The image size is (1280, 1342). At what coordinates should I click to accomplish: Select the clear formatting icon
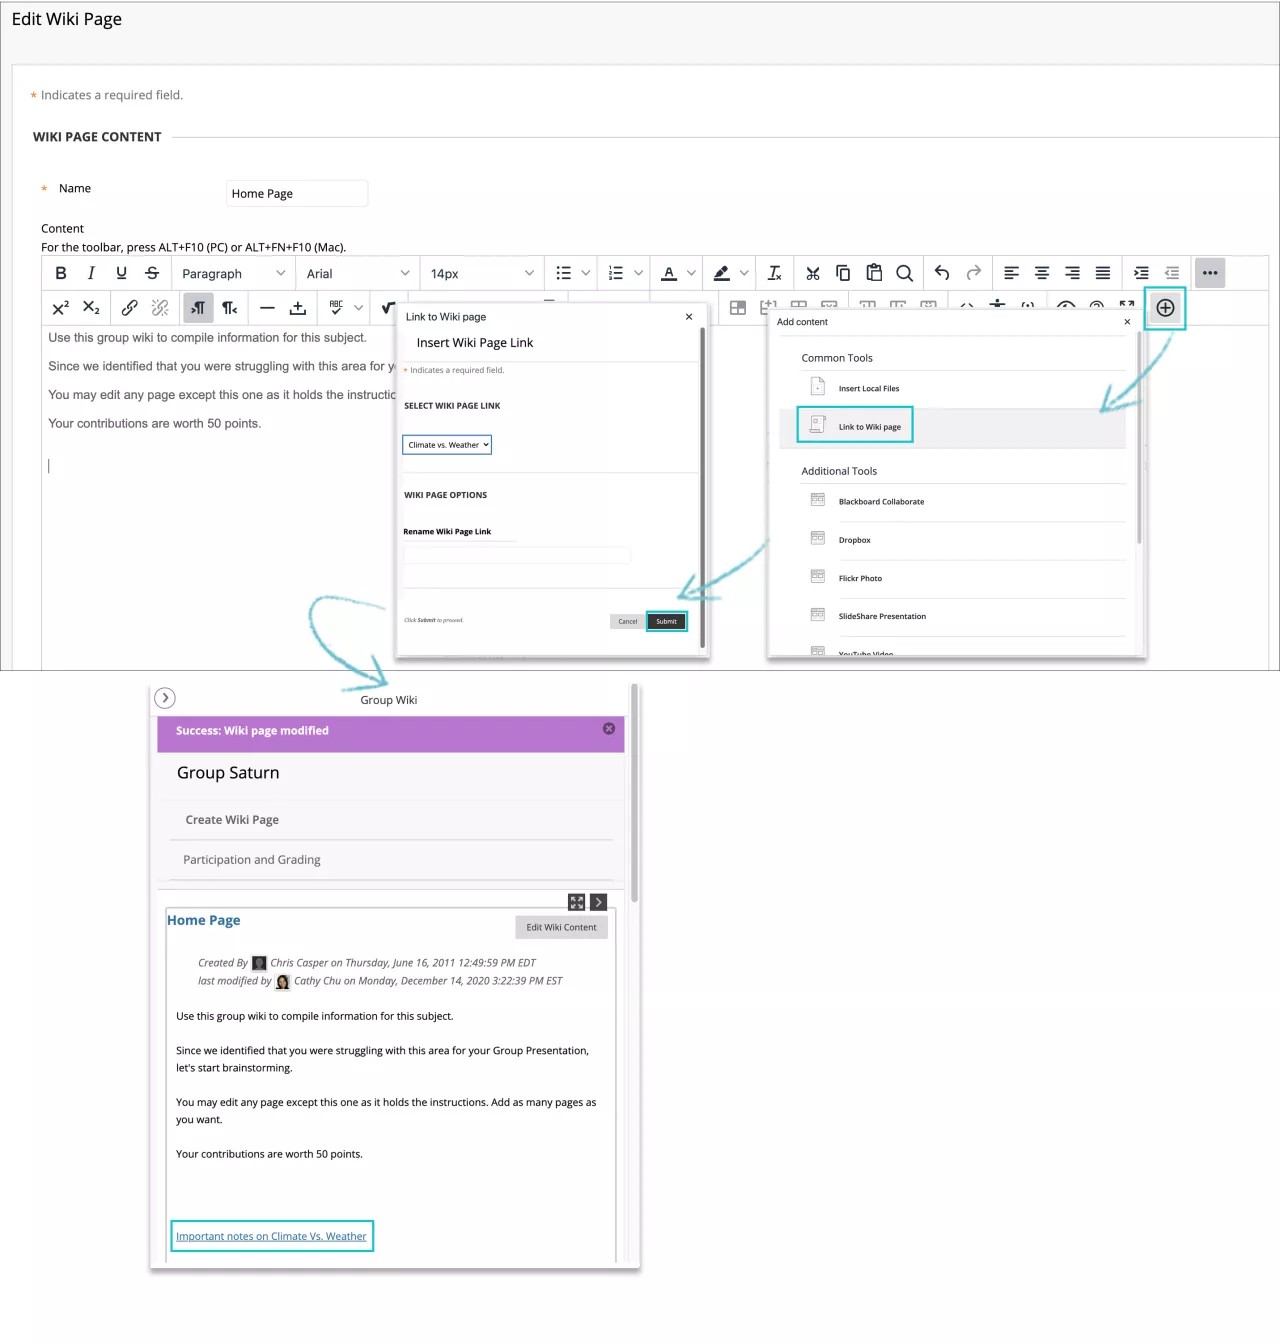coord(773,272)
